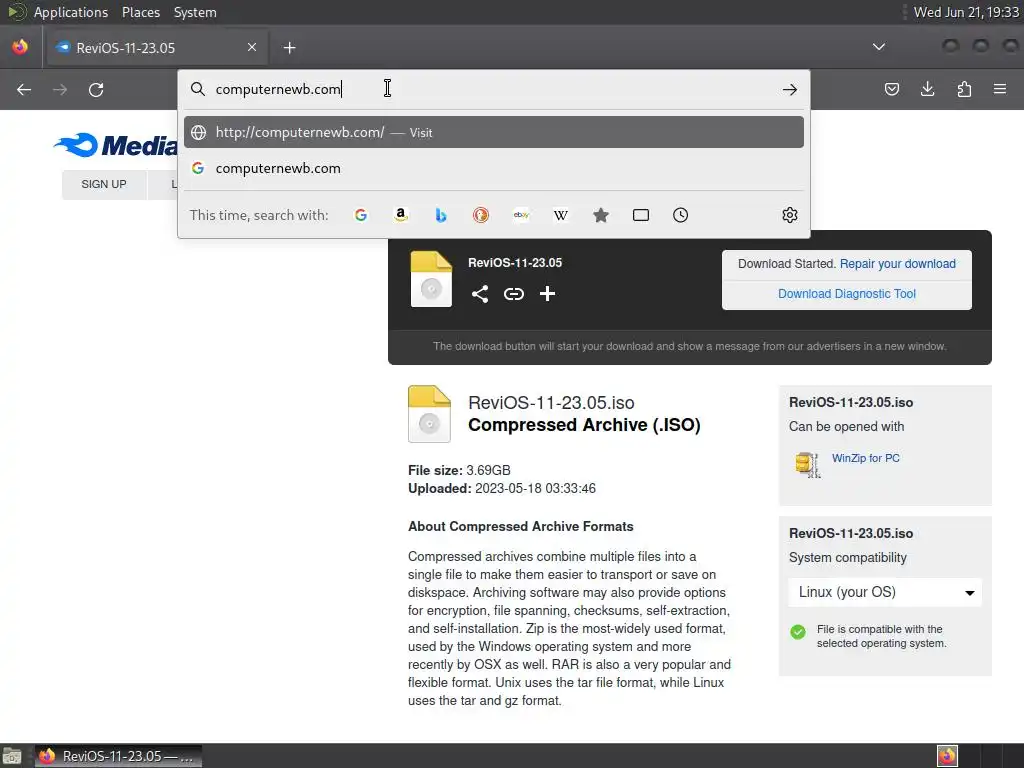
Task: Open the Applications menu
Action: pyautogui.click(x=71, y=12)
